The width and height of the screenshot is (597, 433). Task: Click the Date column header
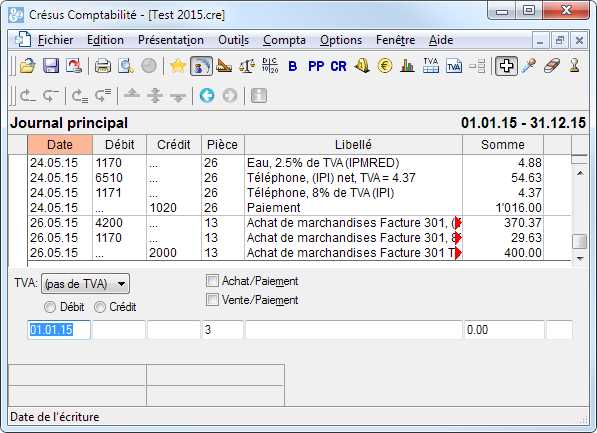[x=60, y=145]
